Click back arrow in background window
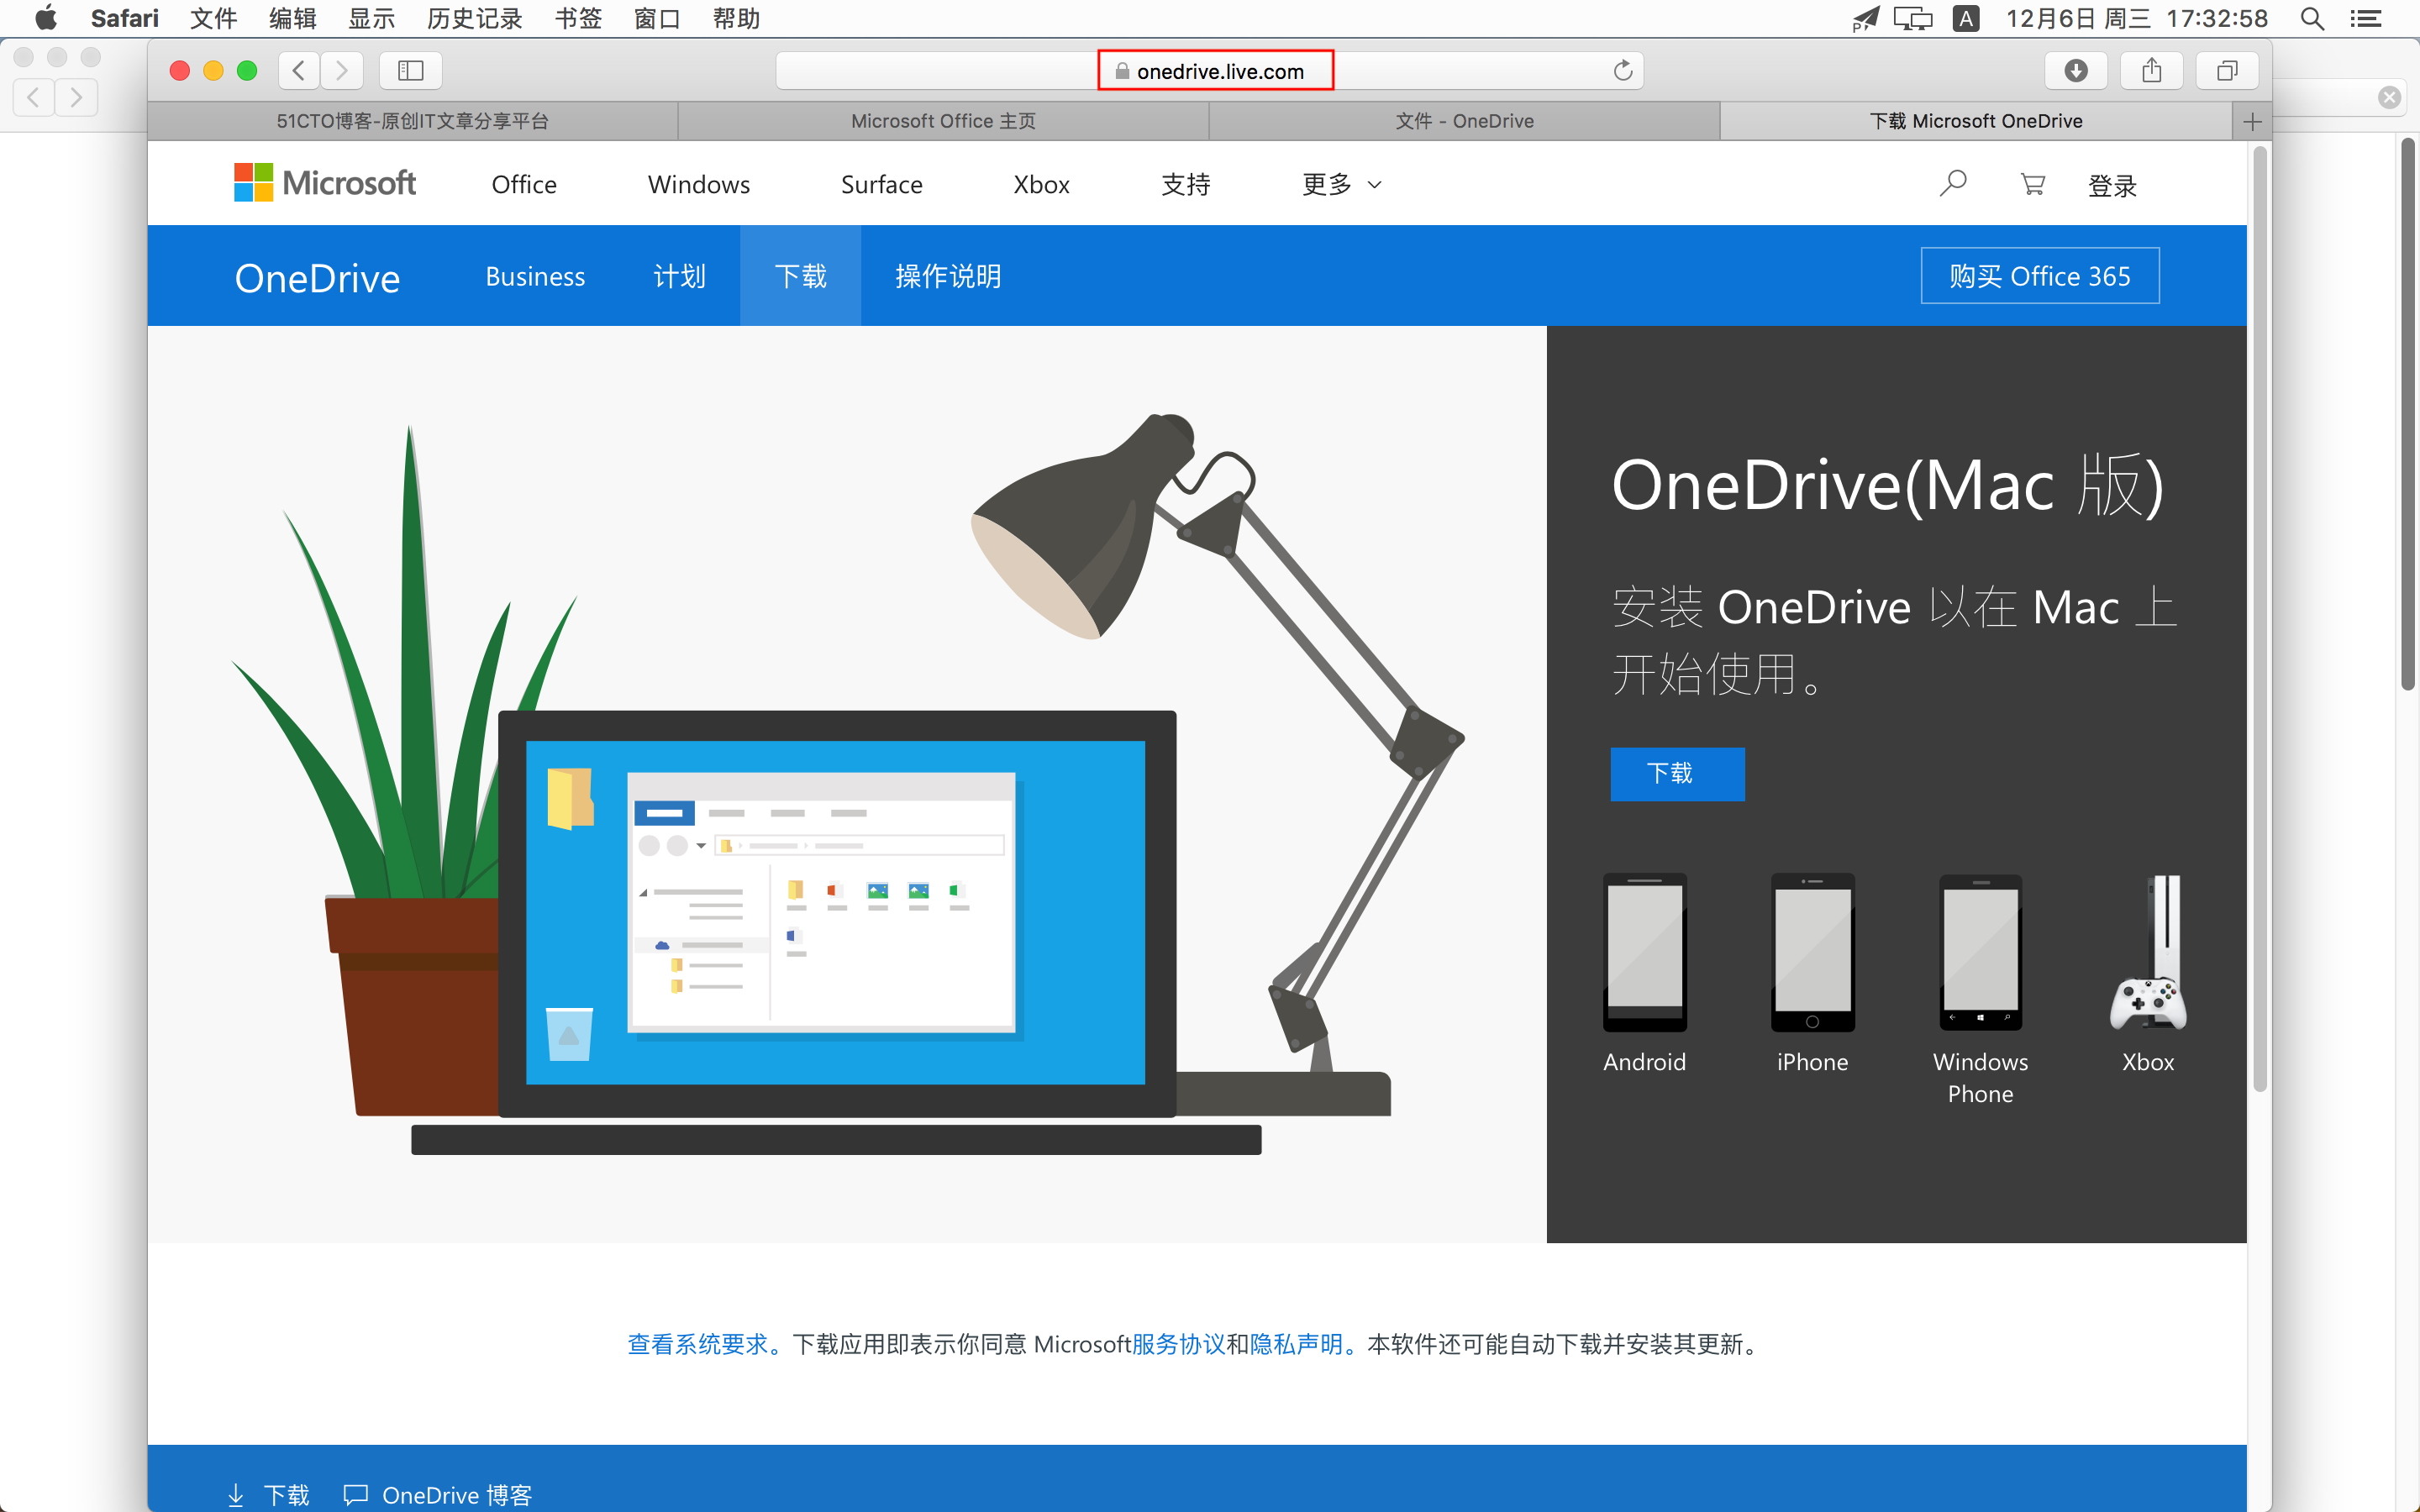 pyautogui.click(x=34, y=97)
